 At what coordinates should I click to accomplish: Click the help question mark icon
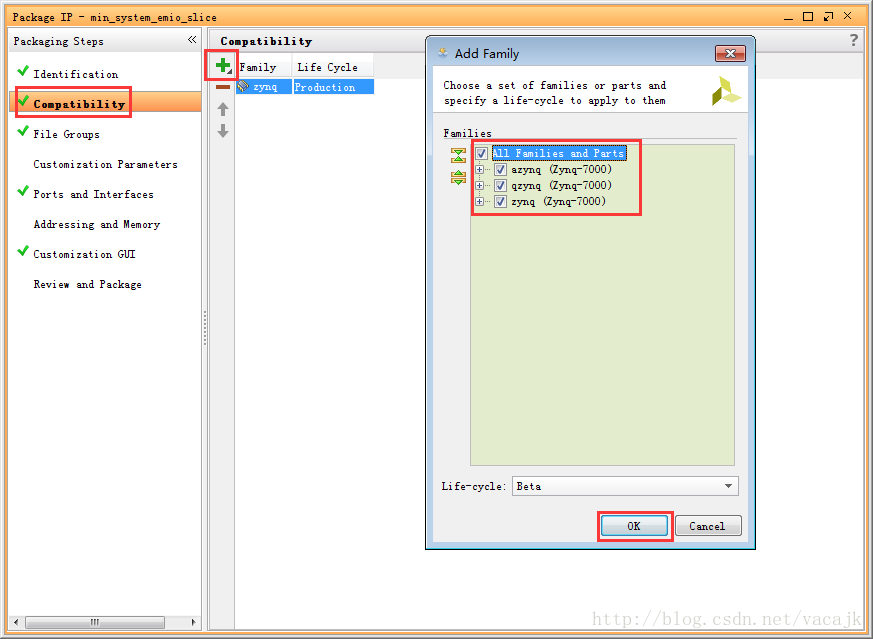click(854, 40)
